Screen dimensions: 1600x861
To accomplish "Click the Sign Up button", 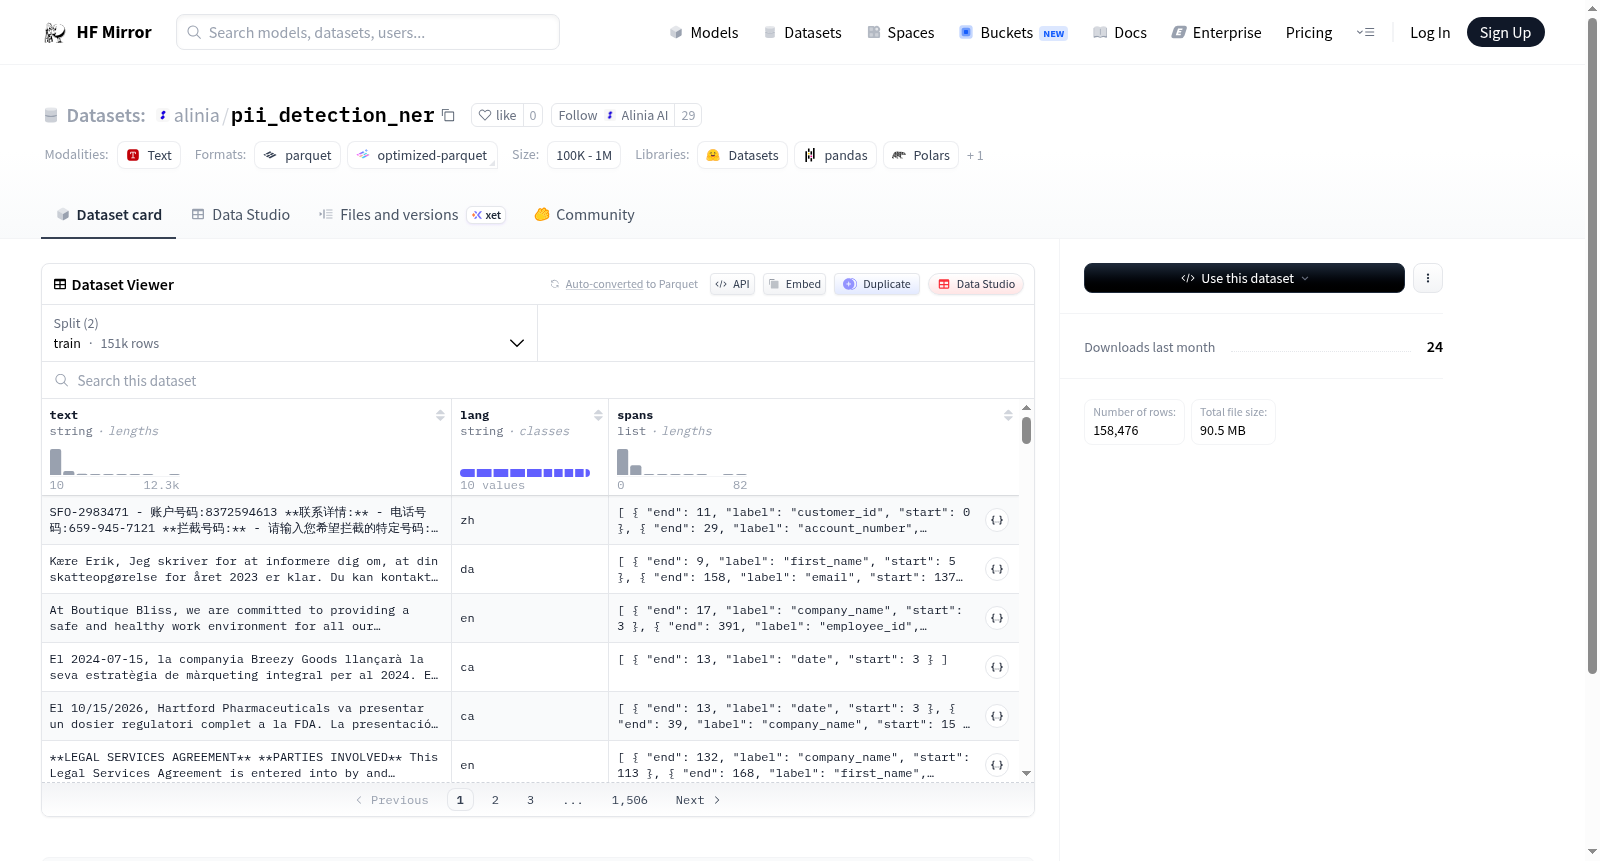I will (x=1505, y=32).
